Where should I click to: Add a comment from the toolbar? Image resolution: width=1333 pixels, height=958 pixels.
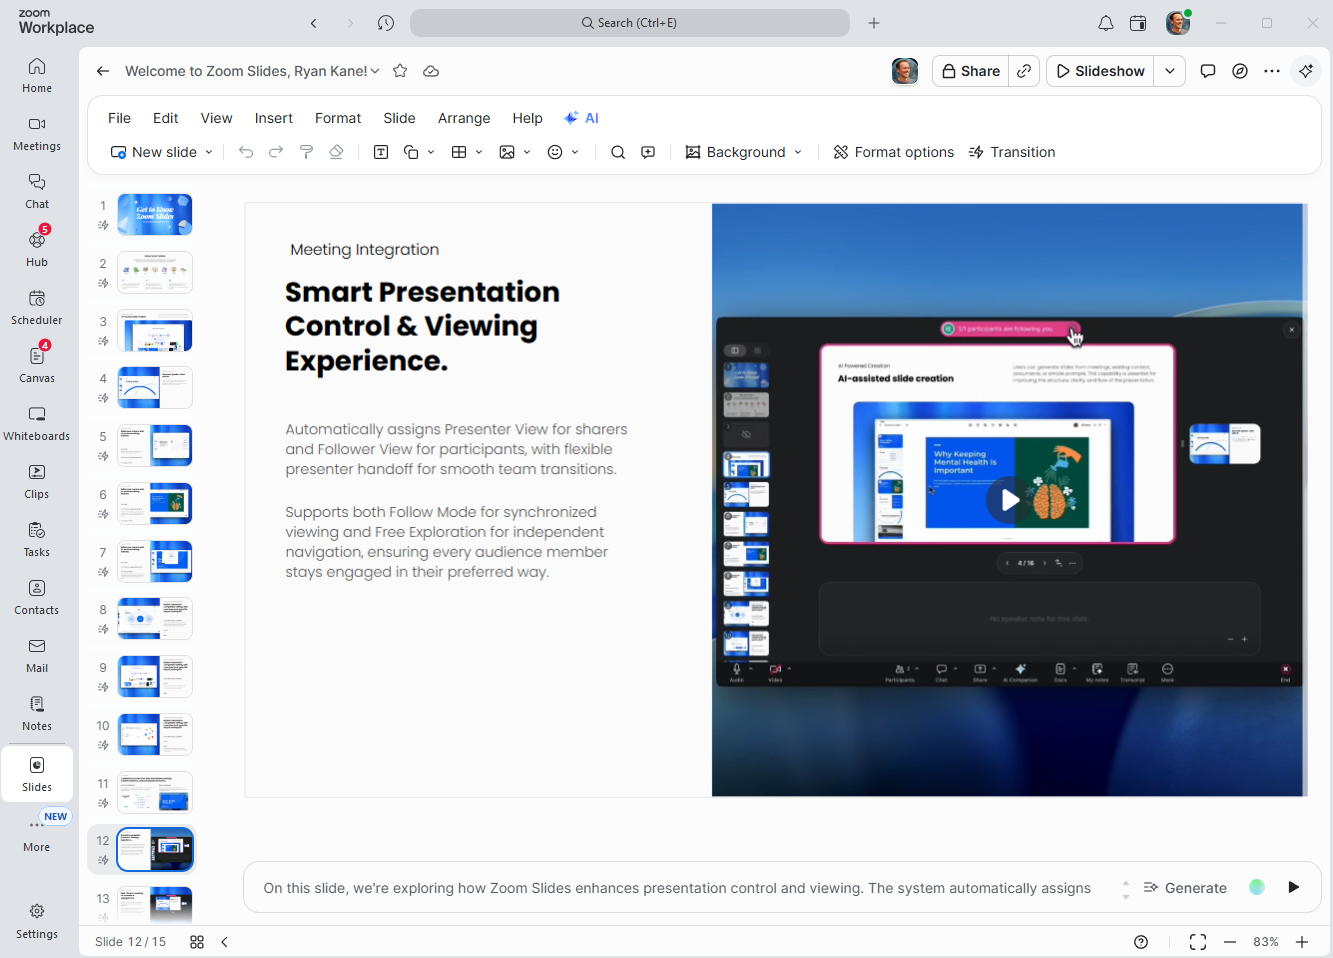click(648, 152)
